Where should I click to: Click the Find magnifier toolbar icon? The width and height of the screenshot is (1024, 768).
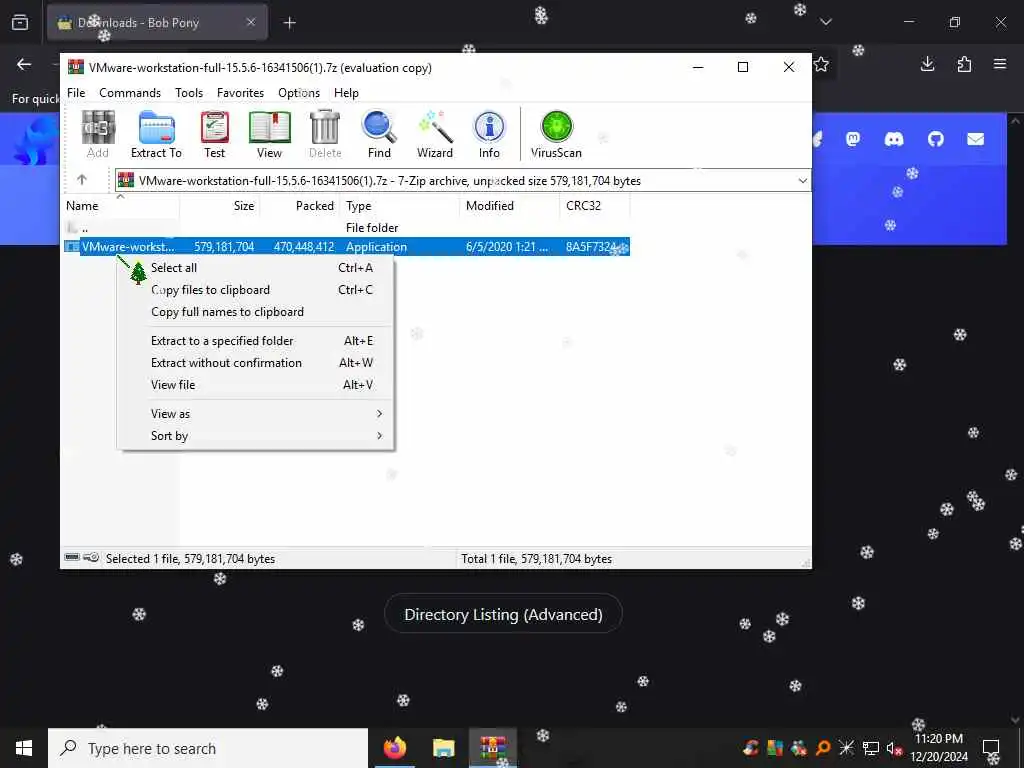pos(379,134)
